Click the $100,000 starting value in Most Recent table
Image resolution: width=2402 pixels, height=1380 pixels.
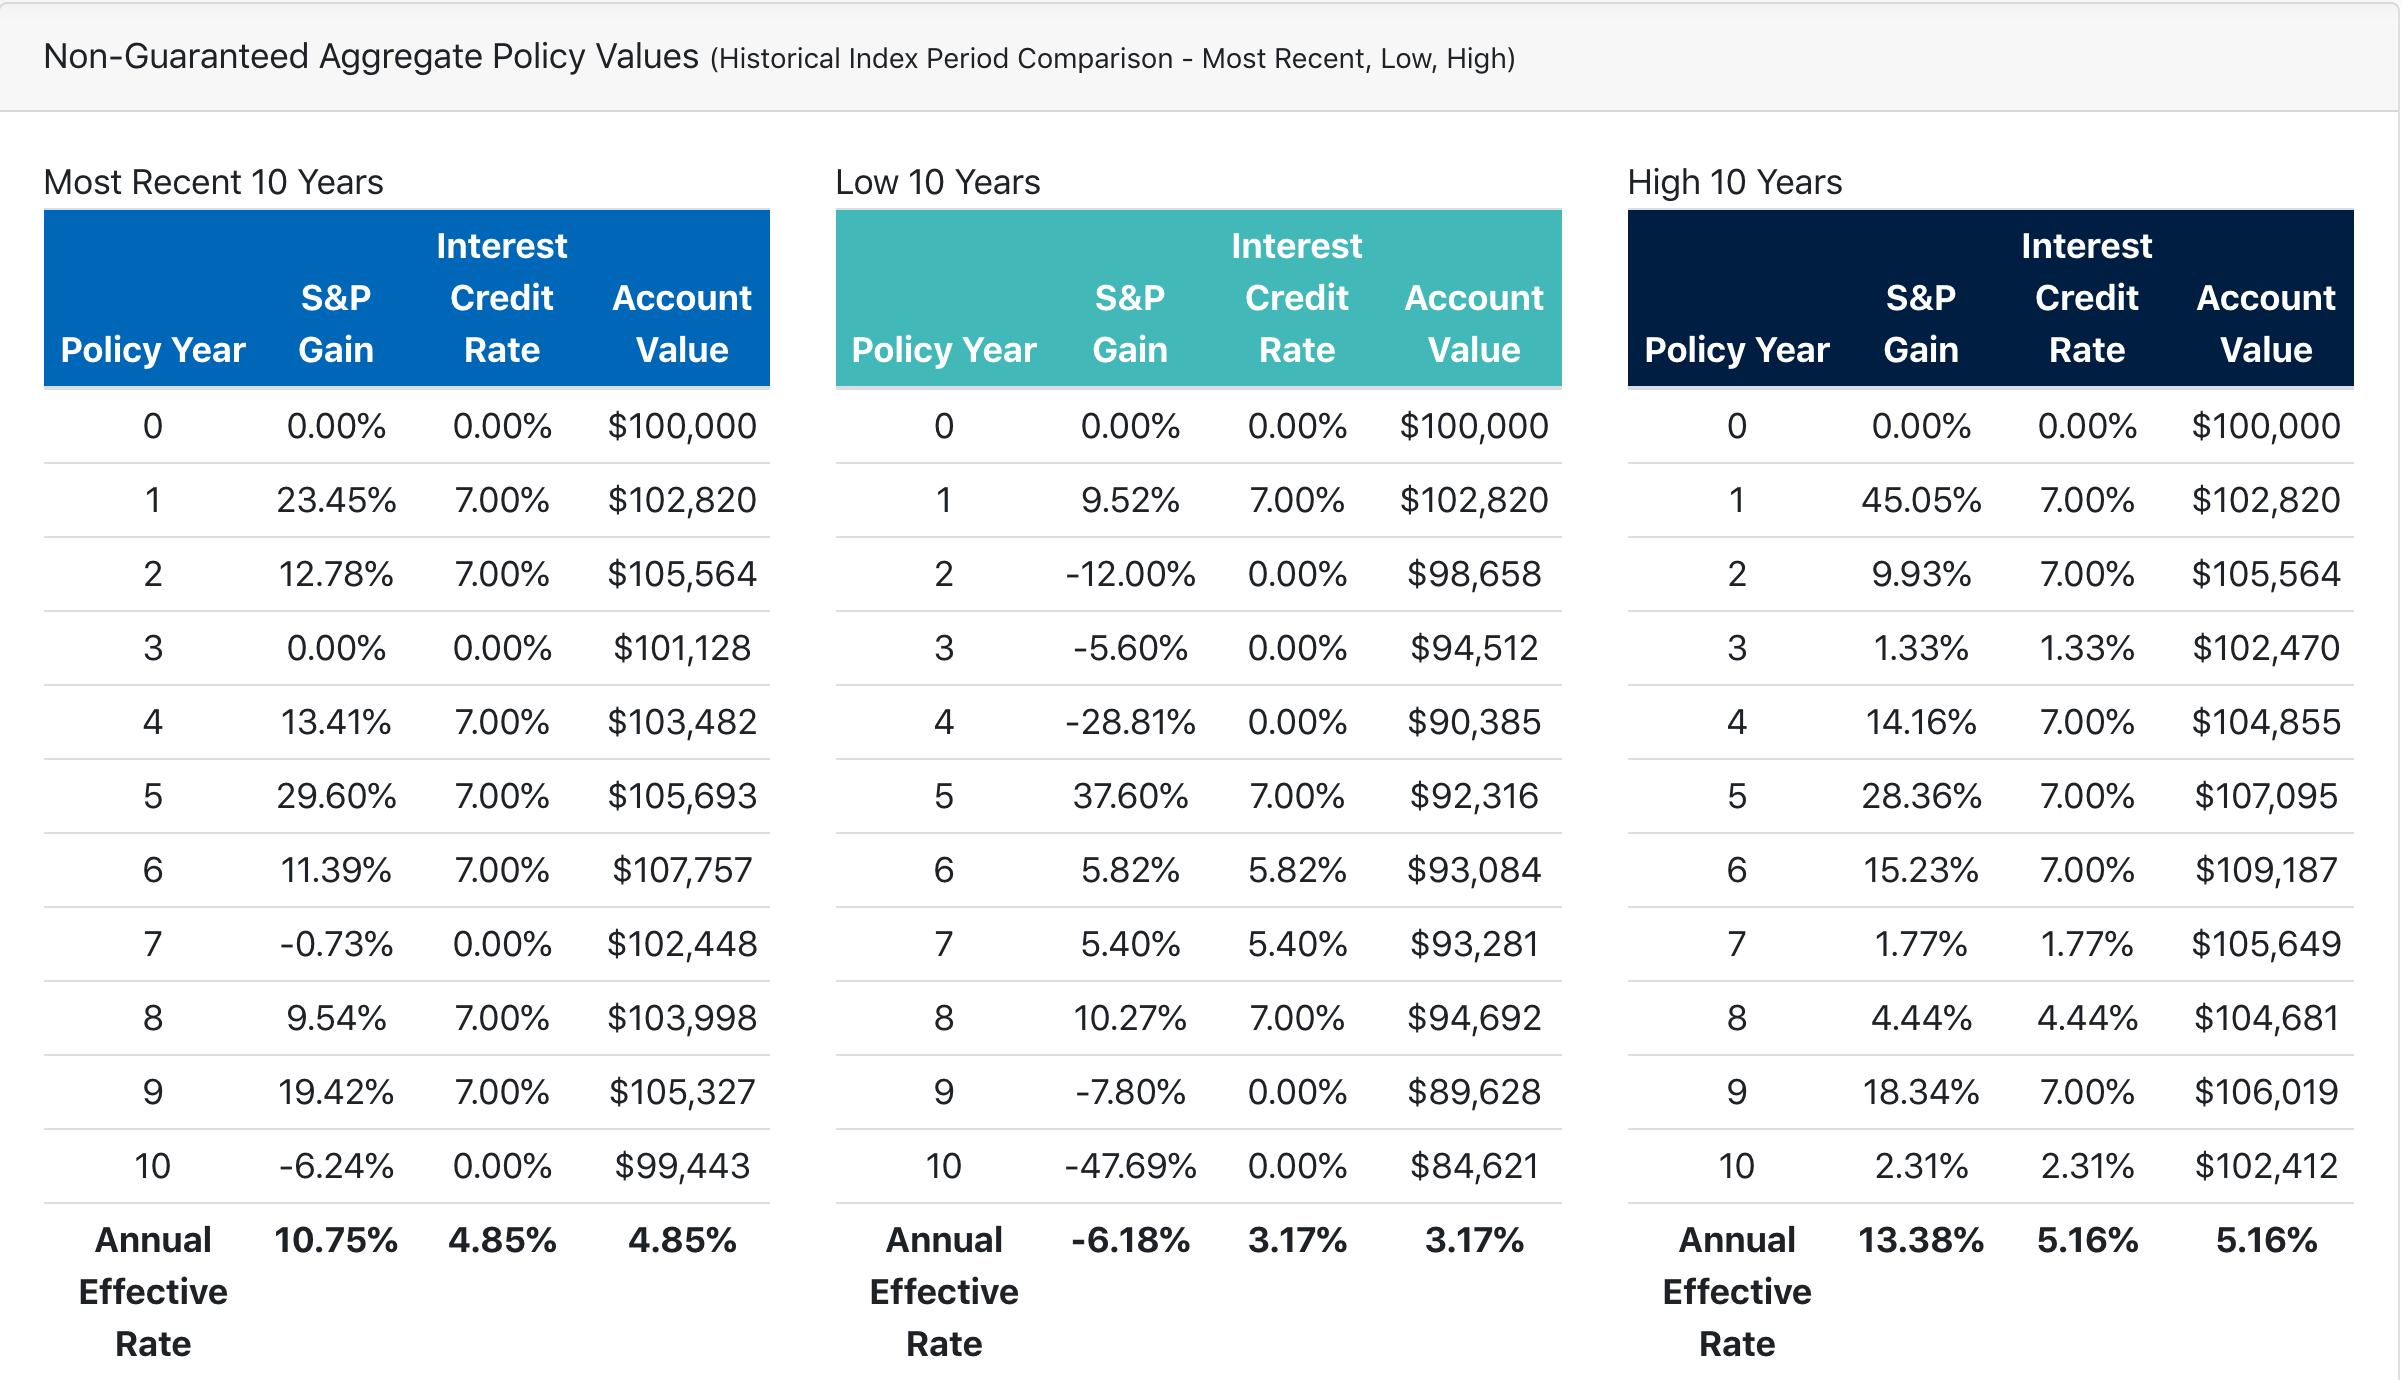point(681,425)
